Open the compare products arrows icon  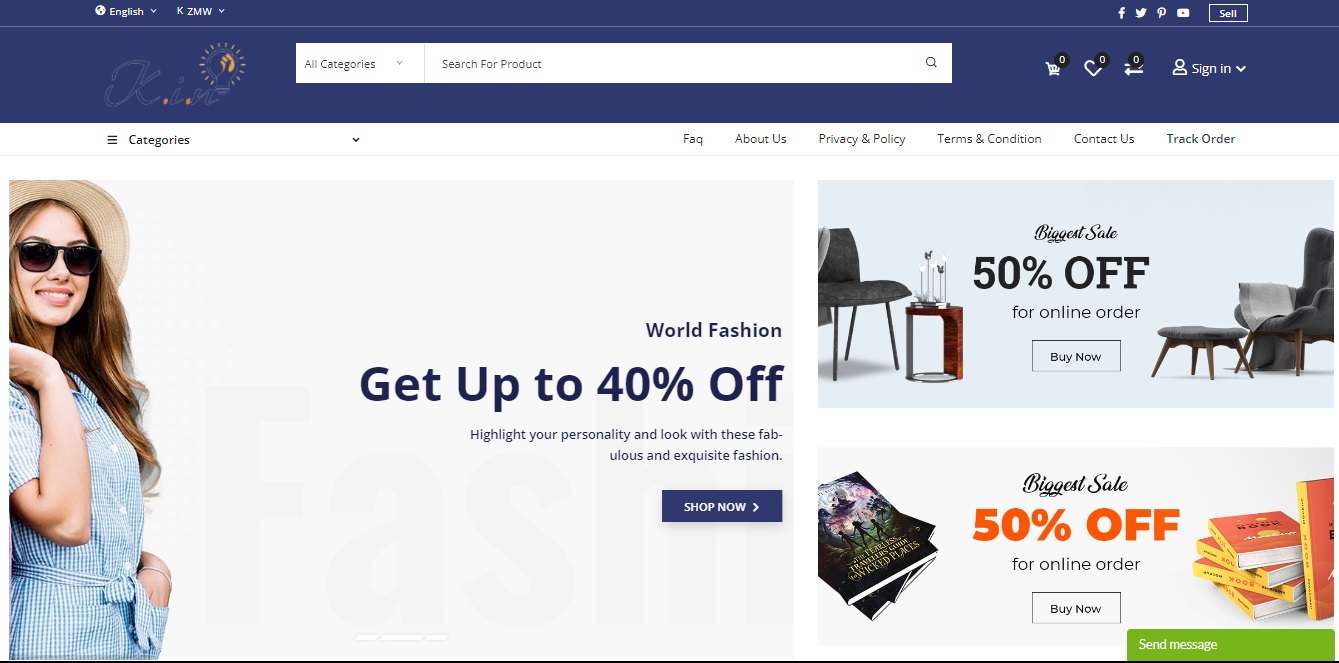(1134, 67)
